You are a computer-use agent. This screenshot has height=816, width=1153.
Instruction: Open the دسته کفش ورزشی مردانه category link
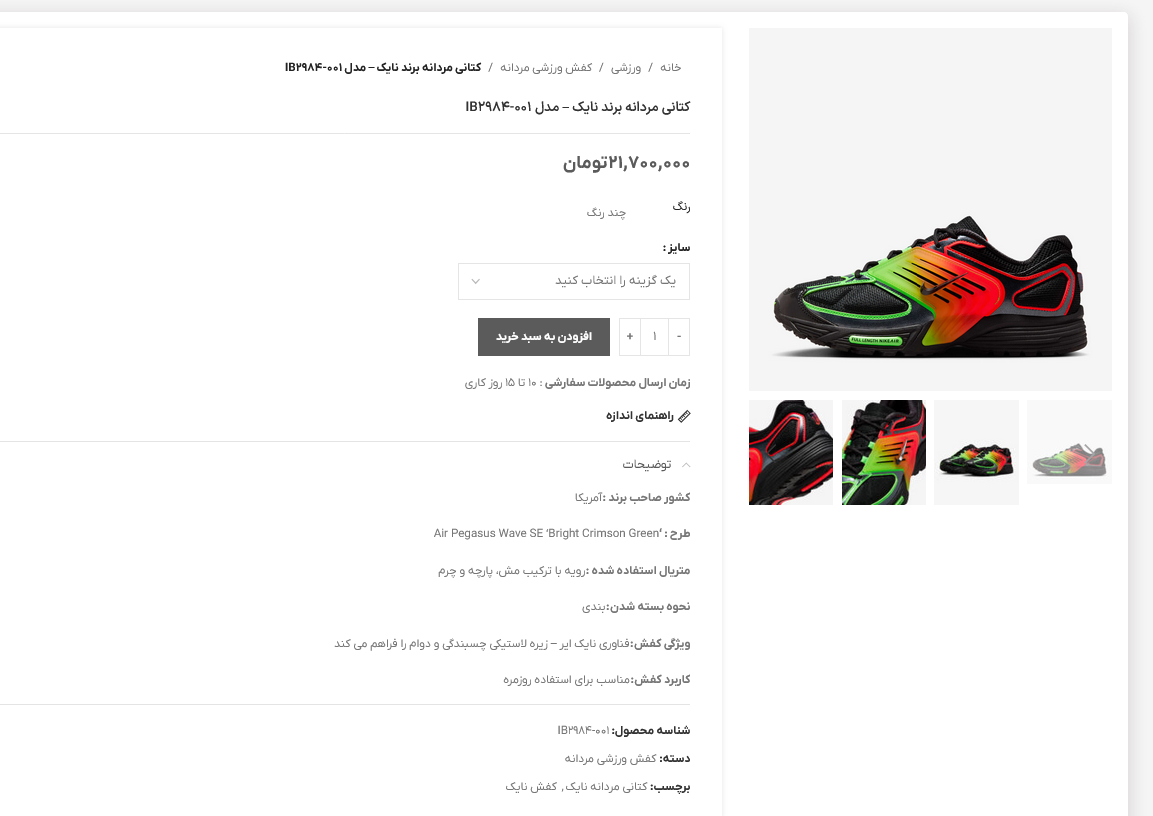tap(610, 759)
